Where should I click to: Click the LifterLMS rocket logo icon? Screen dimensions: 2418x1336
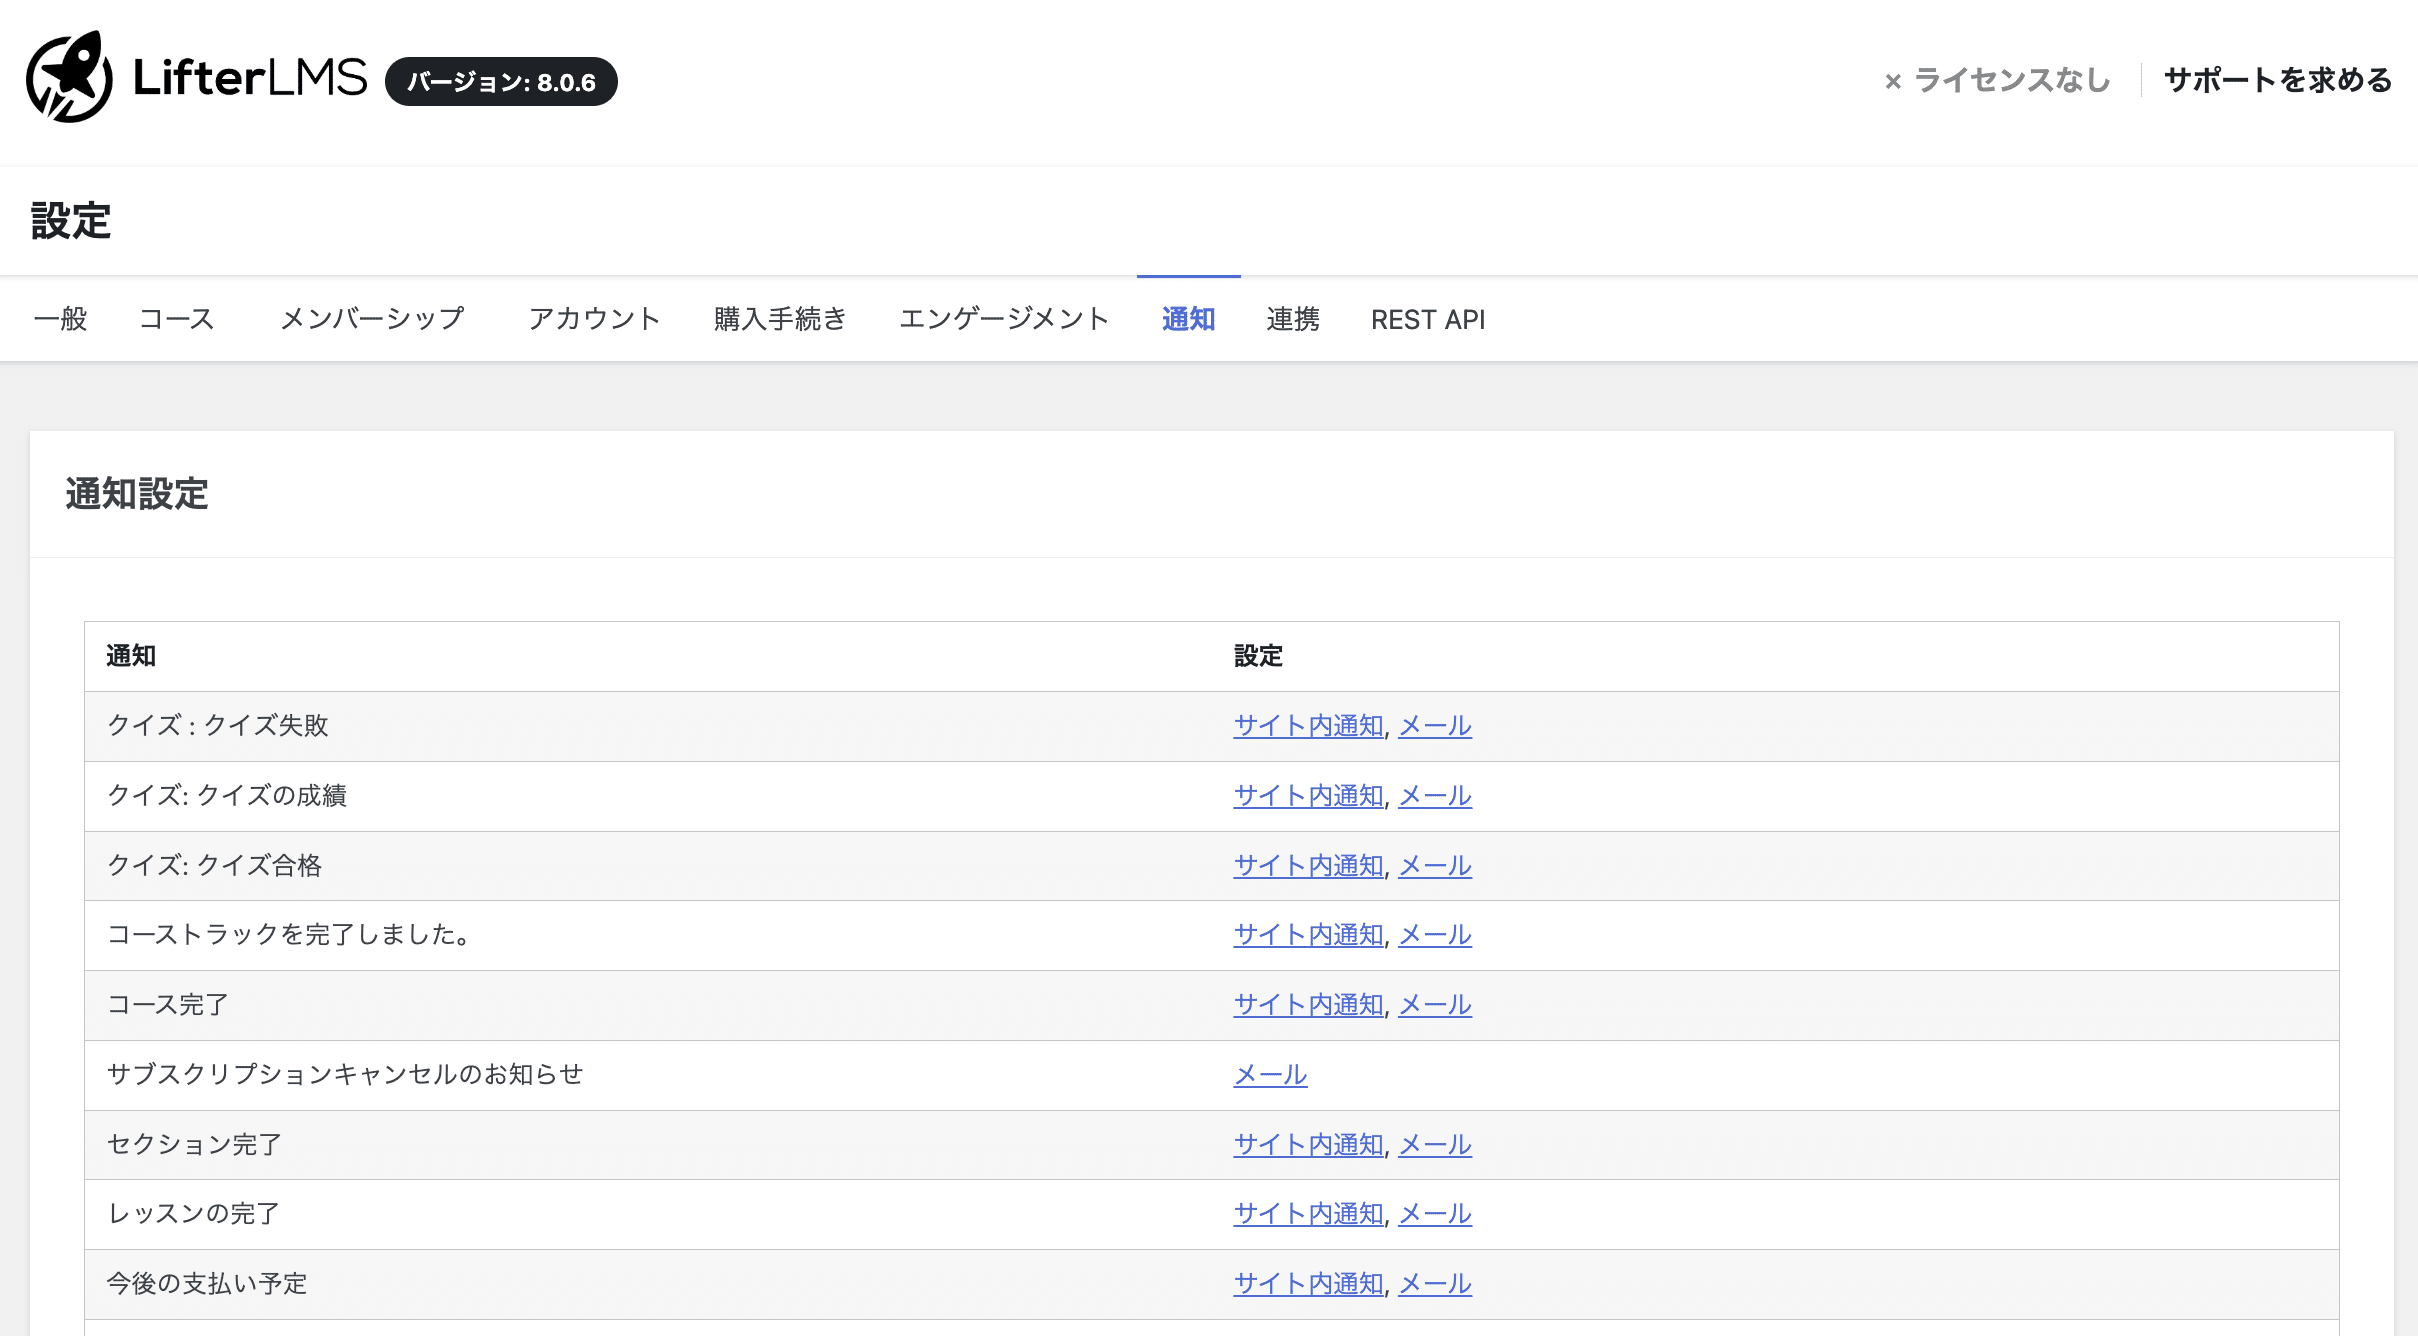[x=68, y=77]
